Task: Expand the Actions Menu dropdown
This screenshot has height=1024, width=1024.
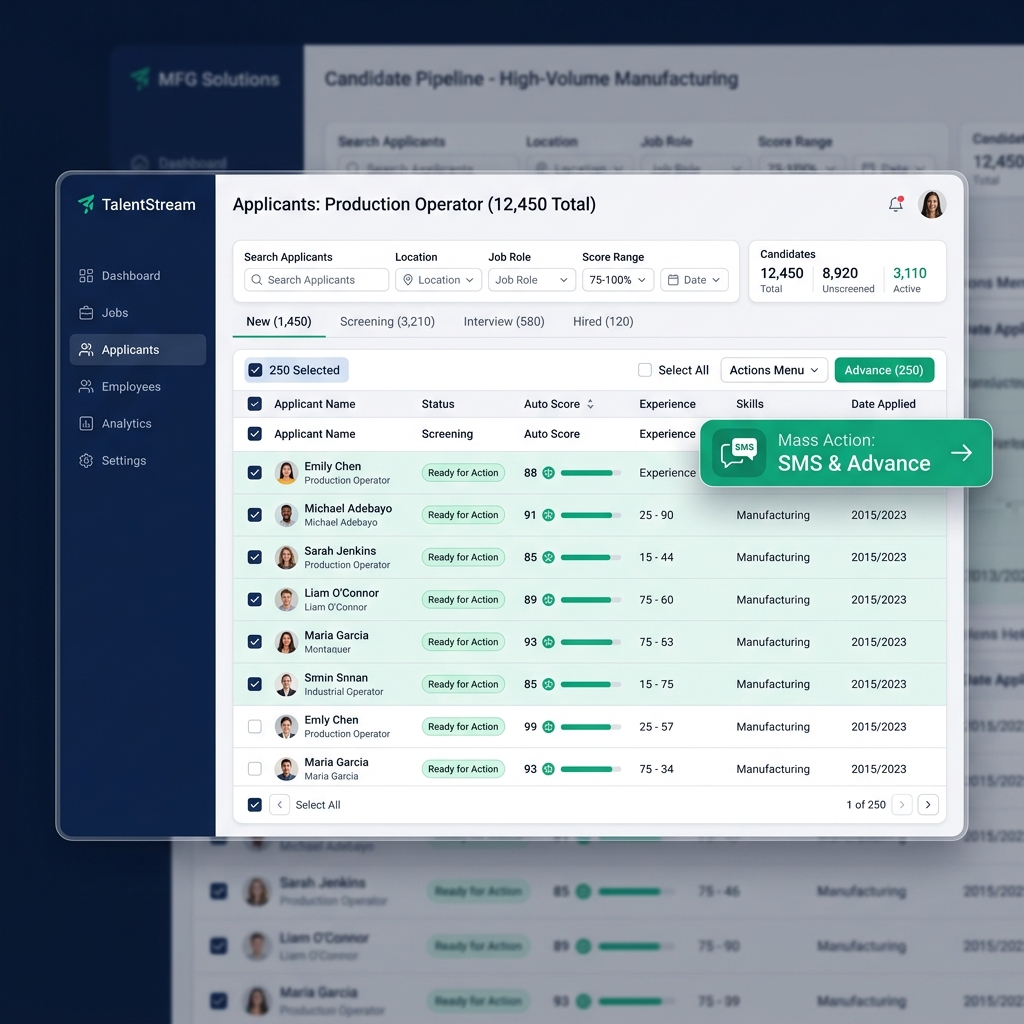Action: point(774,370)
